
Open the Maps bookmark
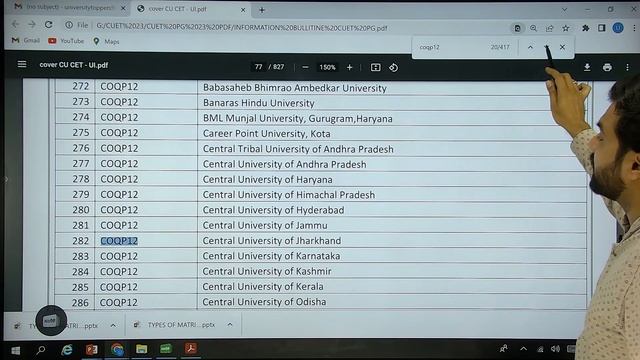tap(106, 41)
